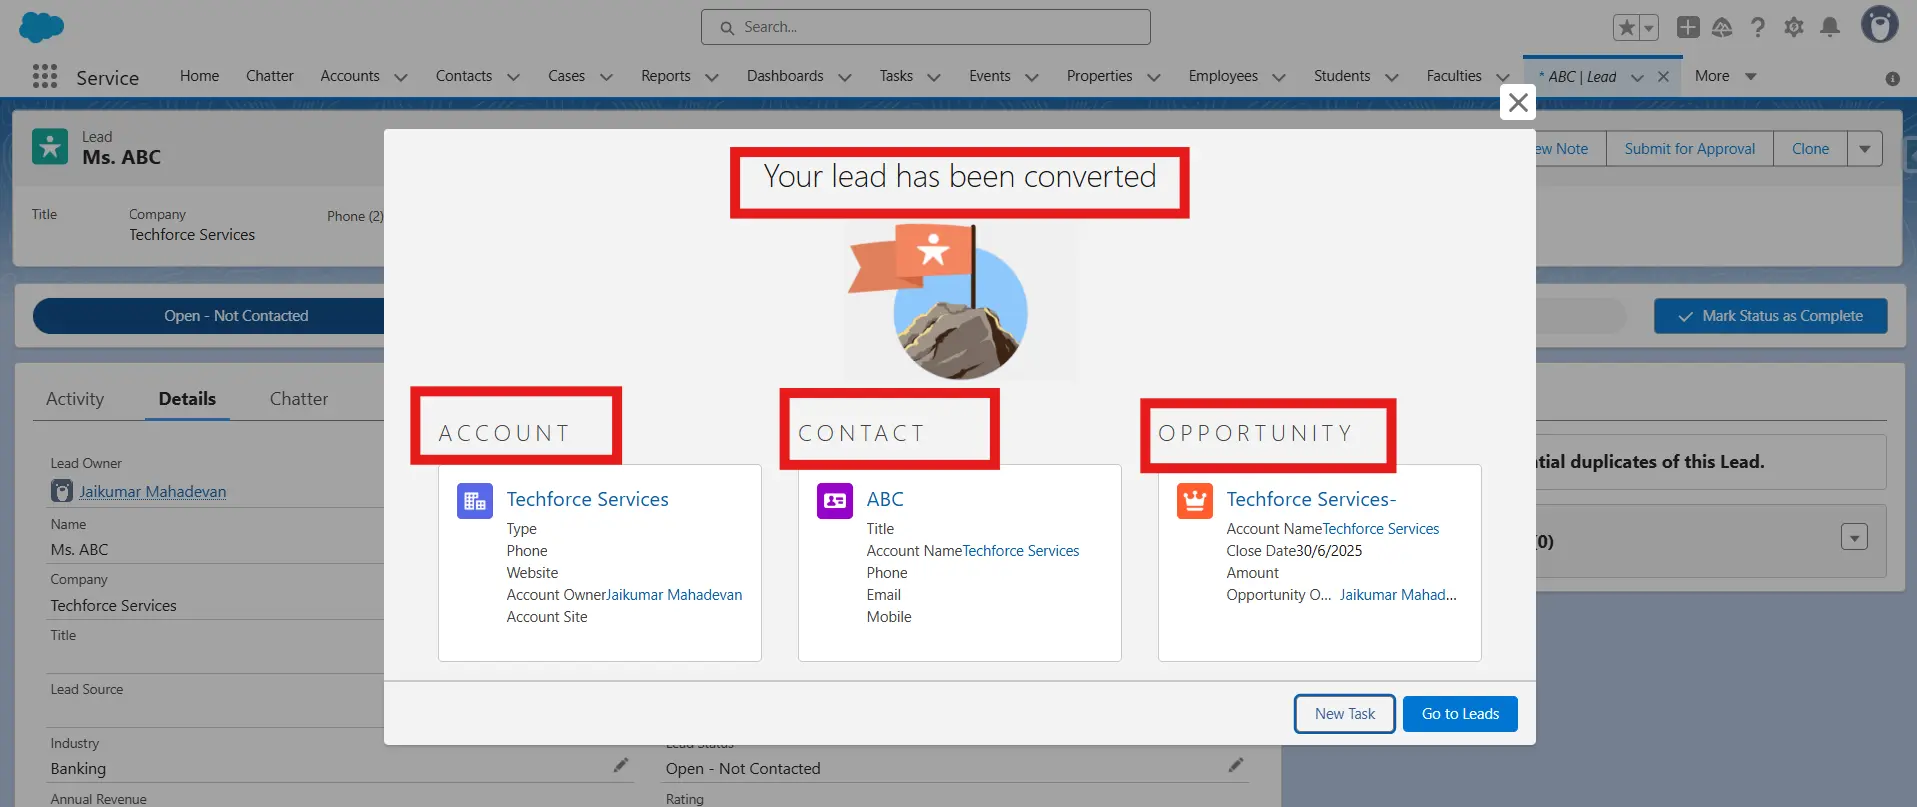Click in the global Search field
The height and width of the screenshot is (807, 1917).
926,27
